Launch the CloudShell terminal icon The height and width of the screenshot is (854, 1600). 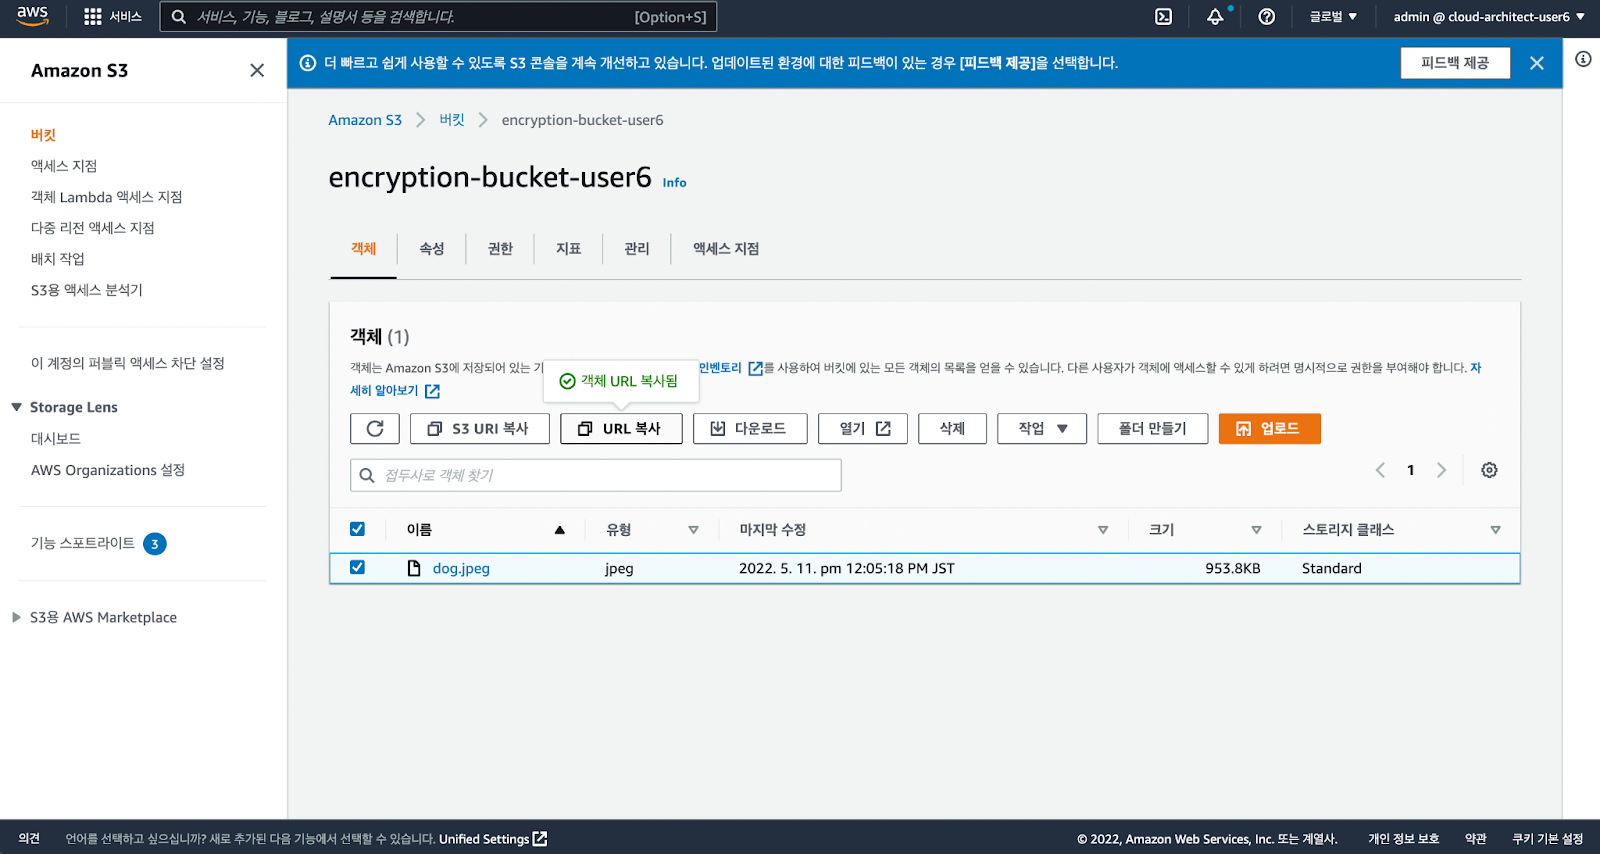click(x=1163, y=17)
